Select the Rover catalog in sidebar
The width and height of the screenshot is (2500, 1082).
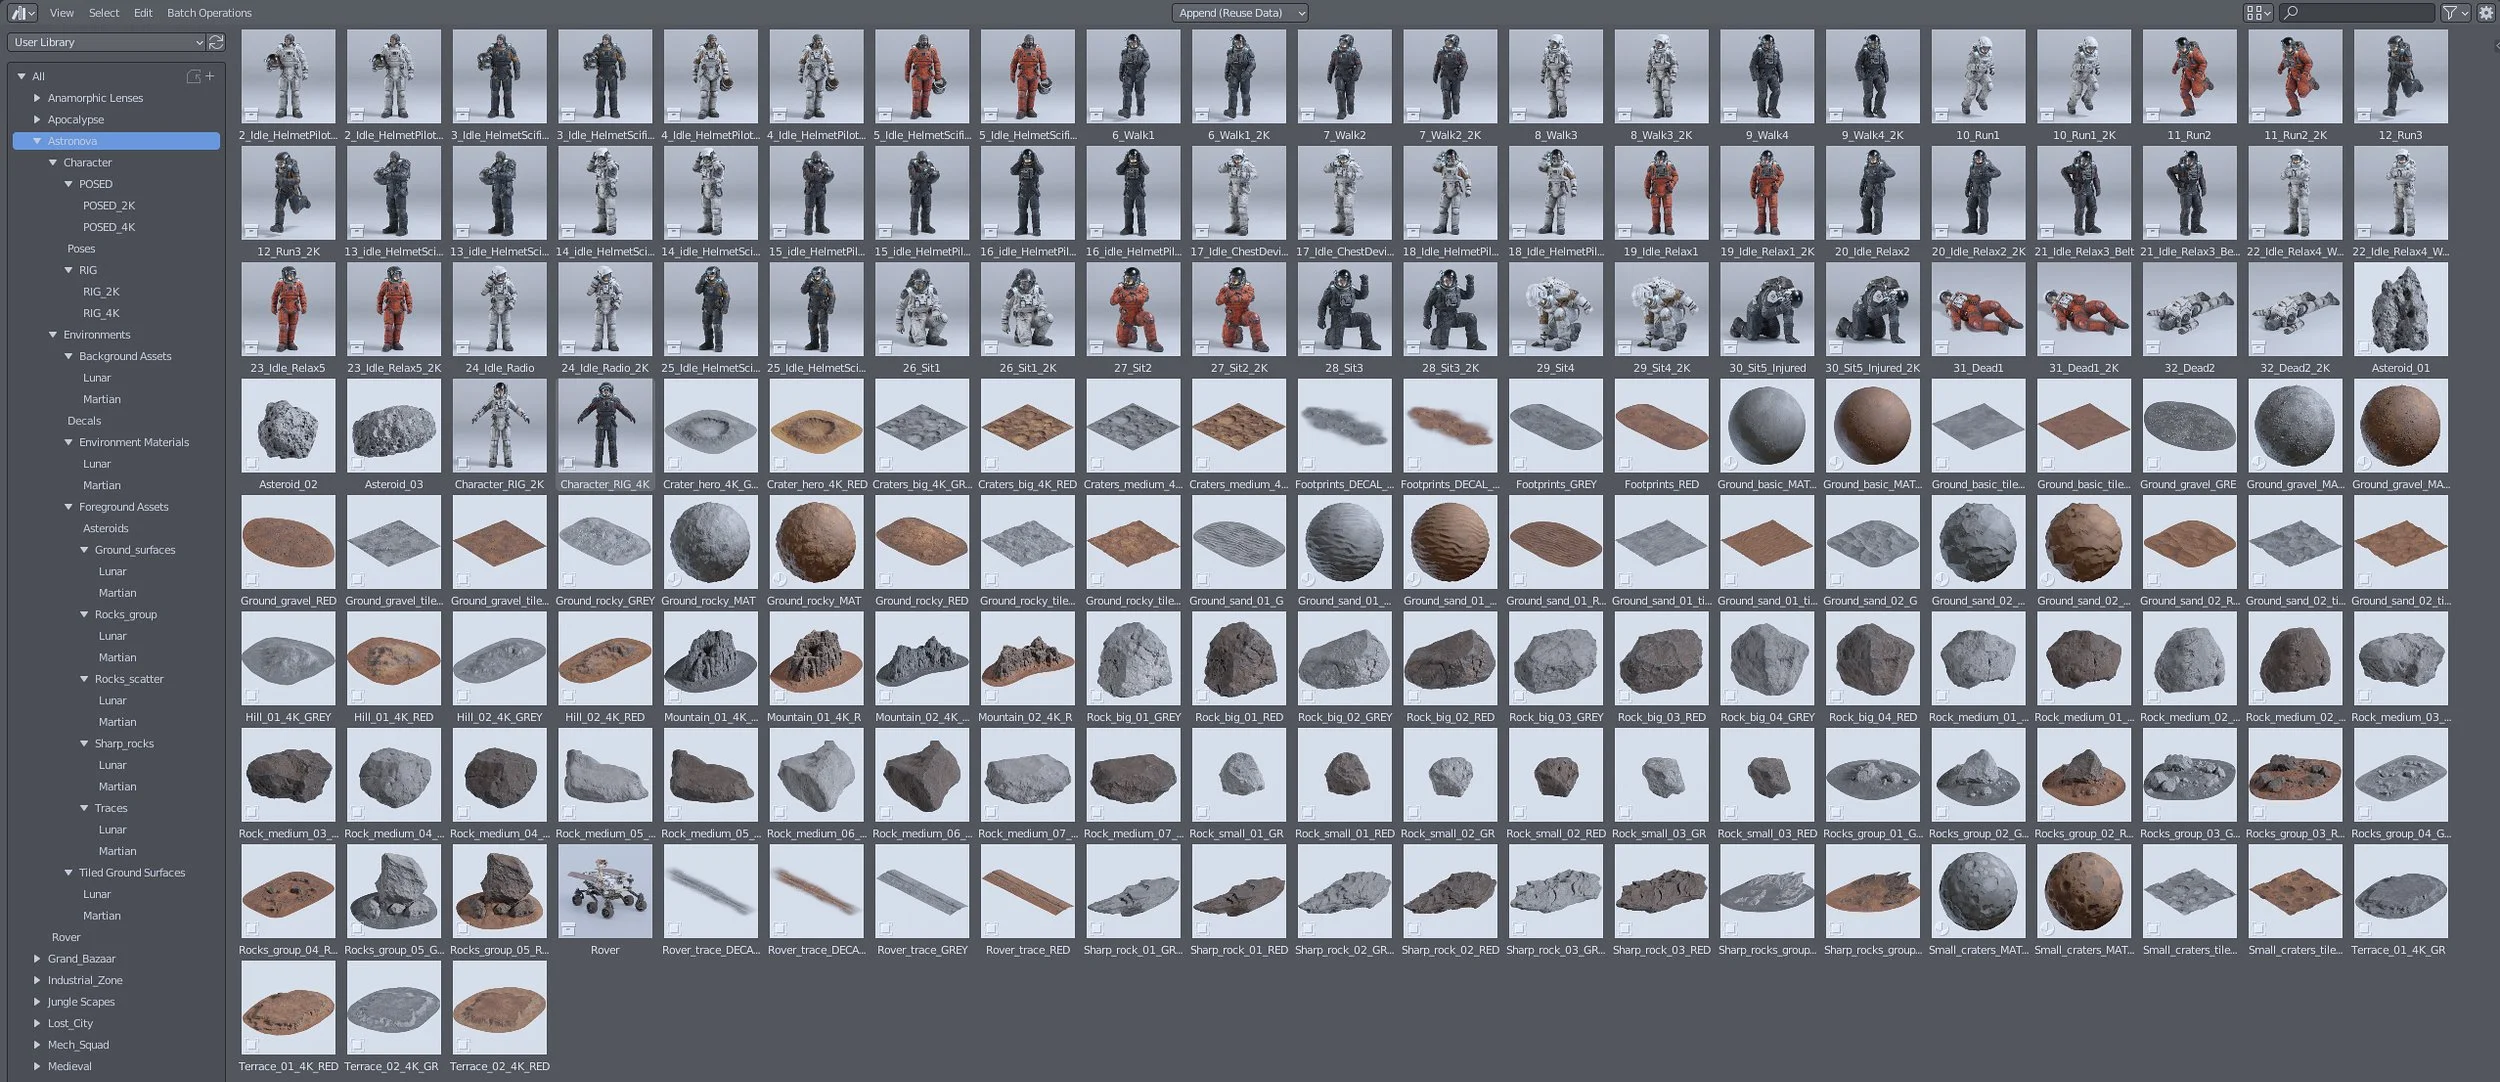[66, 938]
